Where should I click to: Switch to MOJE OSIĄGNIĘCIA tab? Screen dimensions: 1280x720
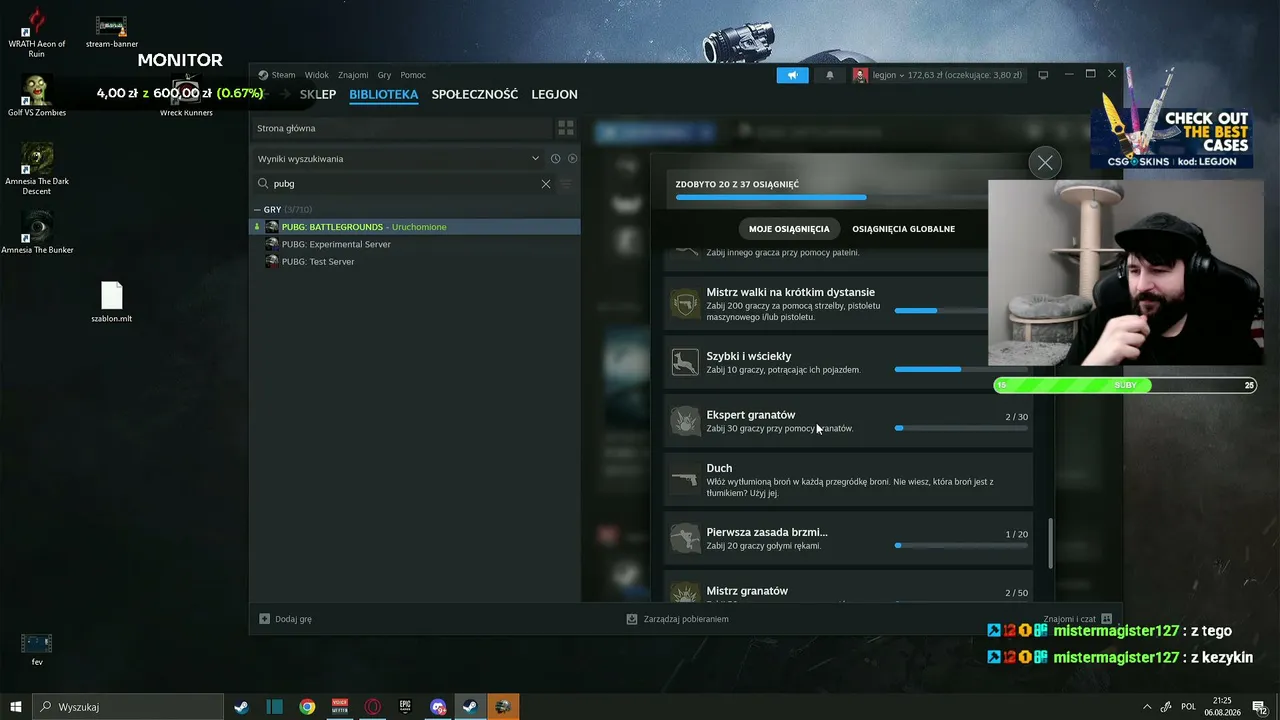click(789, 229)
